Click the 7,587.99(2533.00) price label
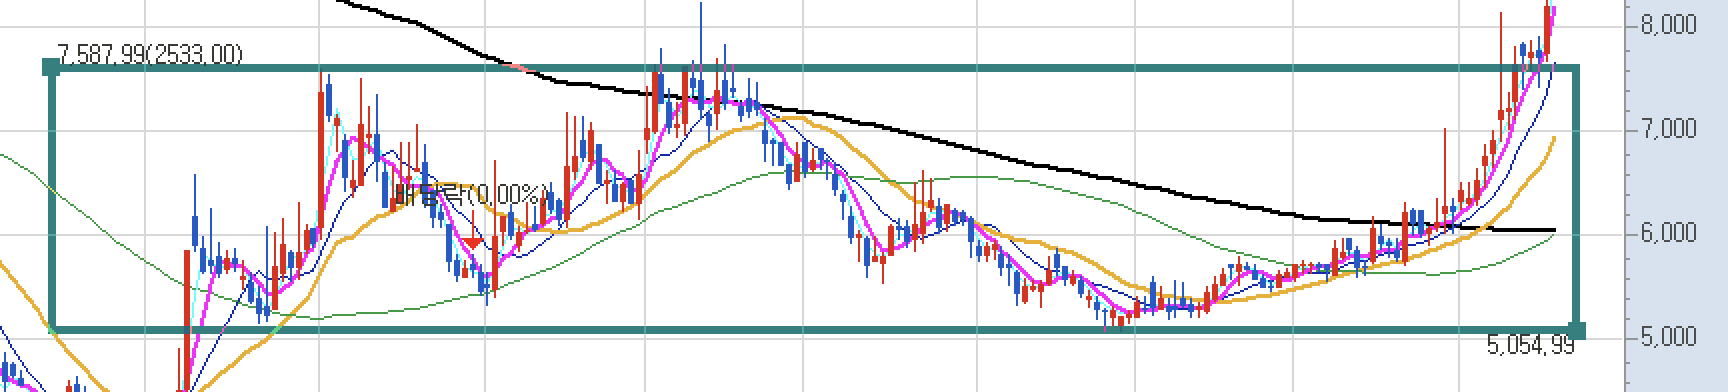 click(151, 54)
